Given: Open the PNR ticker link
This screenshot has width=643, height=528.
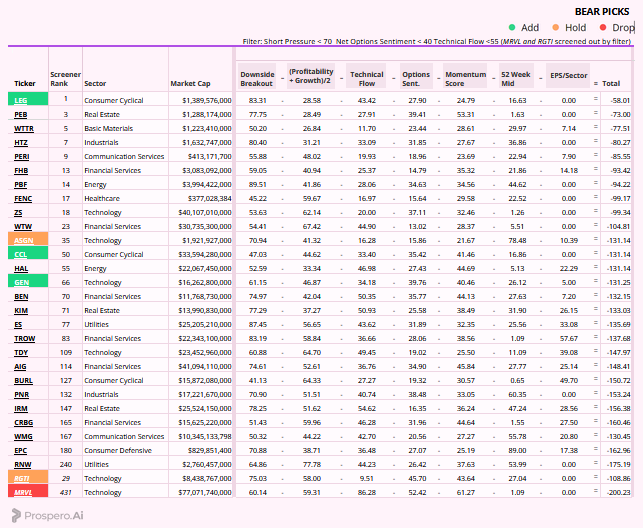Looking at the screenshot, I should (x=21, y=394).
